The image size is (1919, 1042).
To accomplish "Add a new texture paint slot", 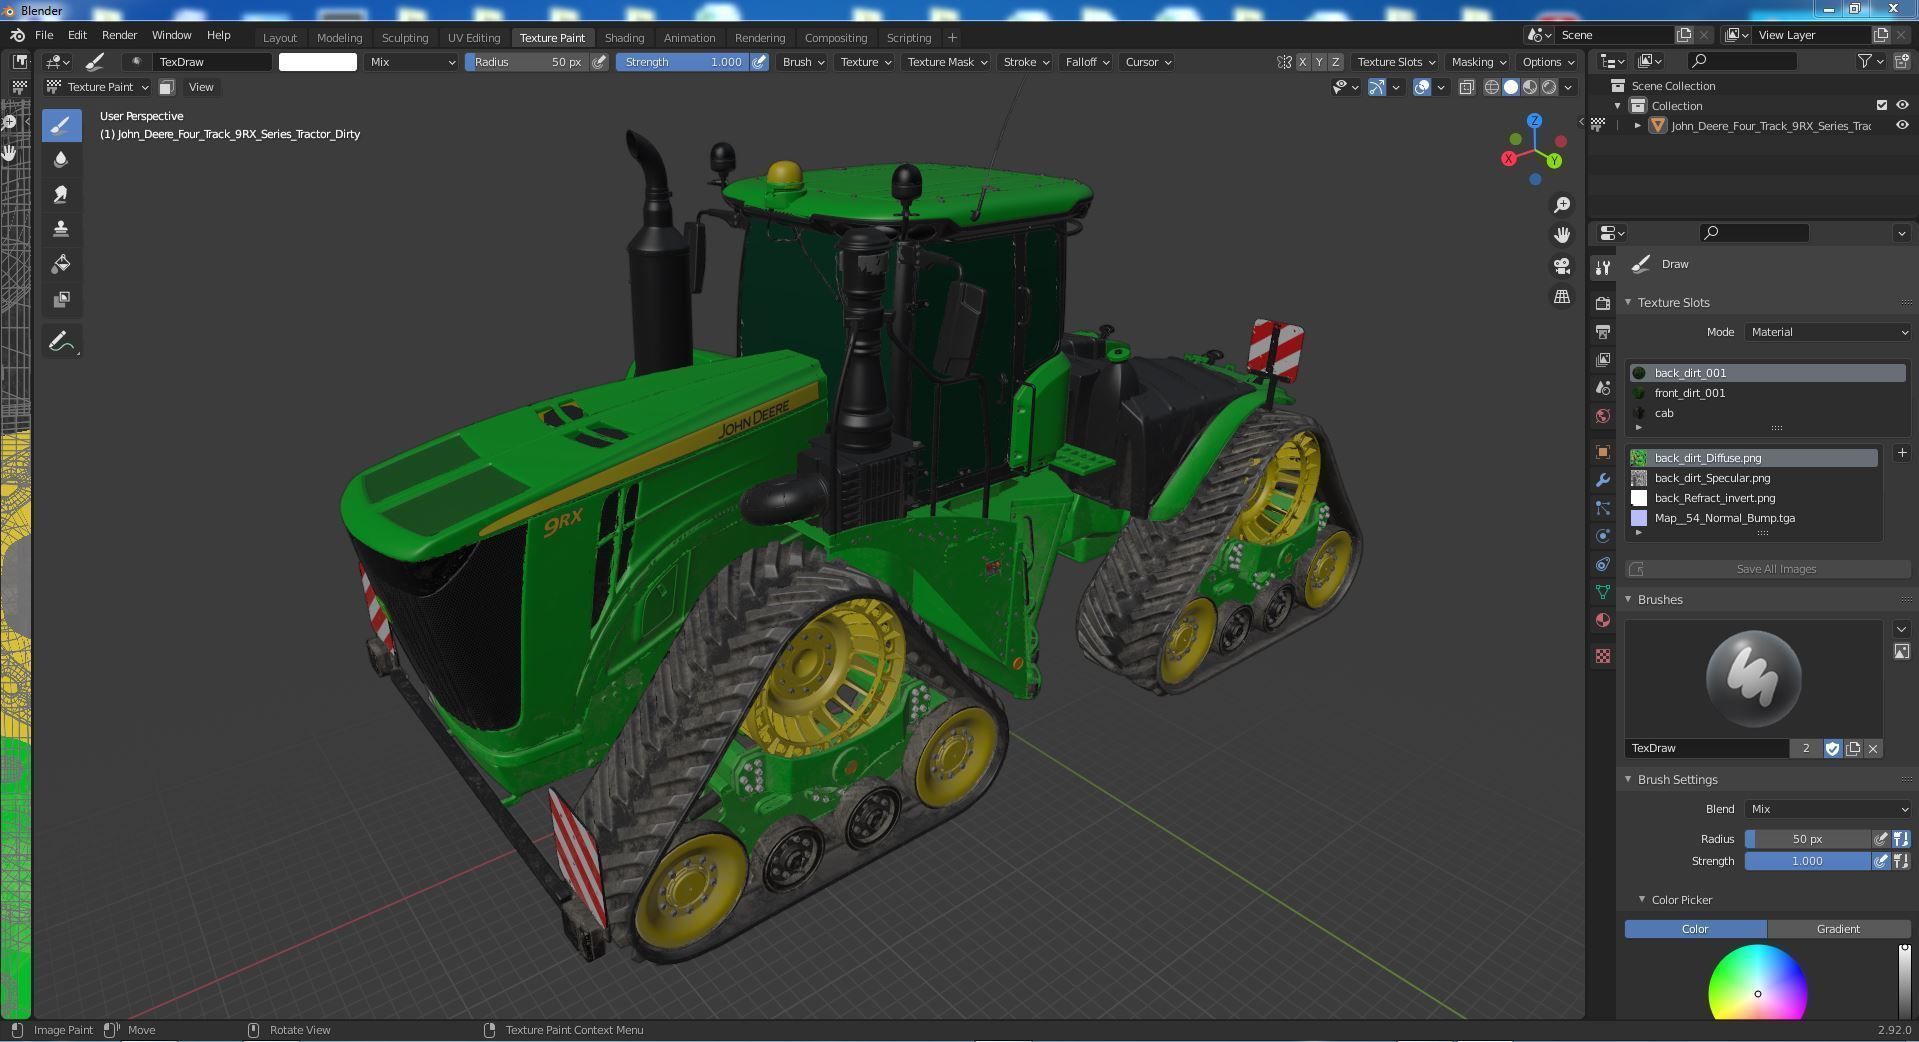I will click(x=1901, y=453).
